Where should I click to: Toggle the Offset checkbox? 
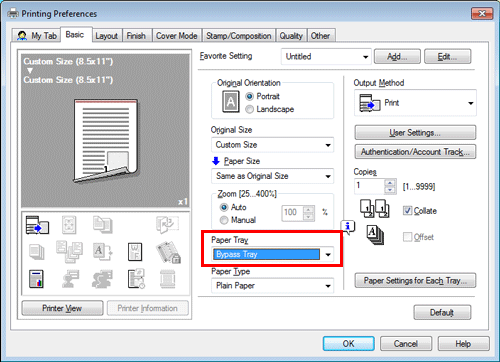tap(407, 237)
